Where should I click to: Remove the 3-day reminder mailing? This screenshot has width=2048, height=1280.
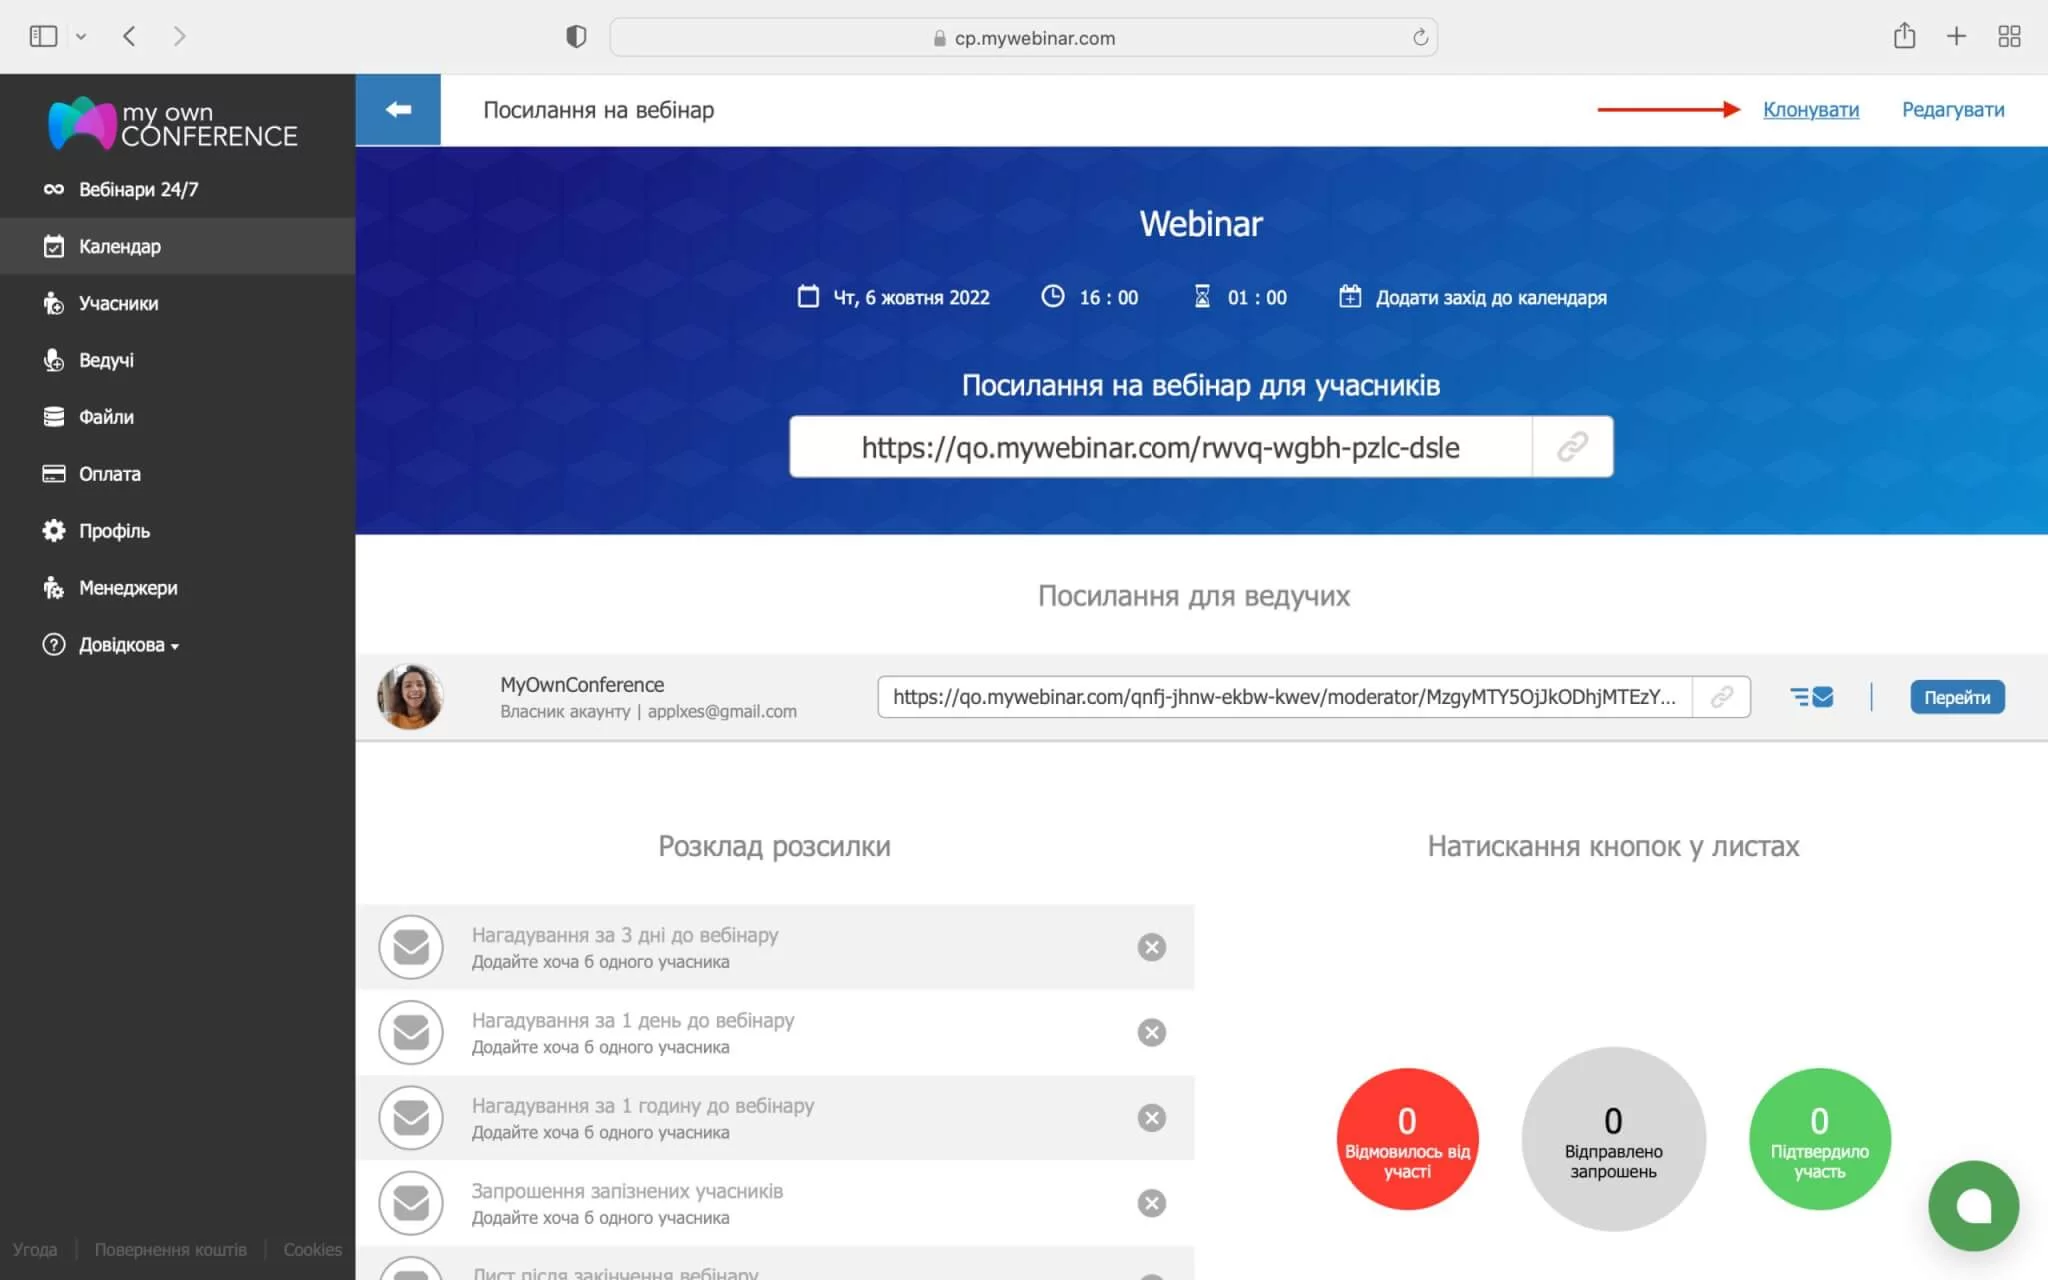tap(1152, 946)
